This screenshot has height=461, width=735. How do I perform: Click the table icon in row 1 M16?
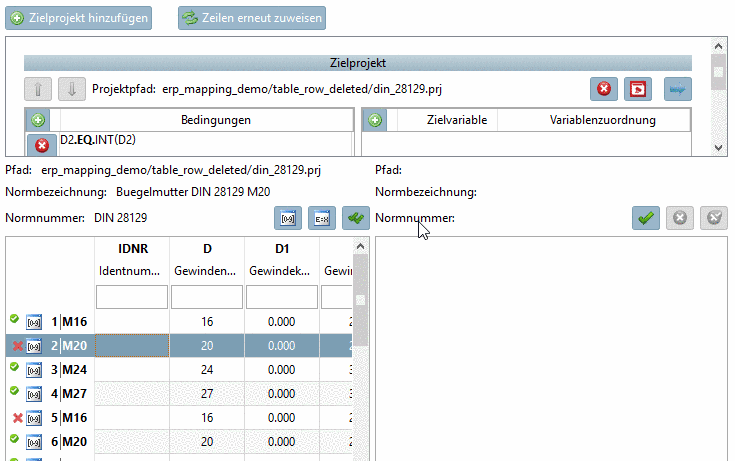(x=34, y=322)
